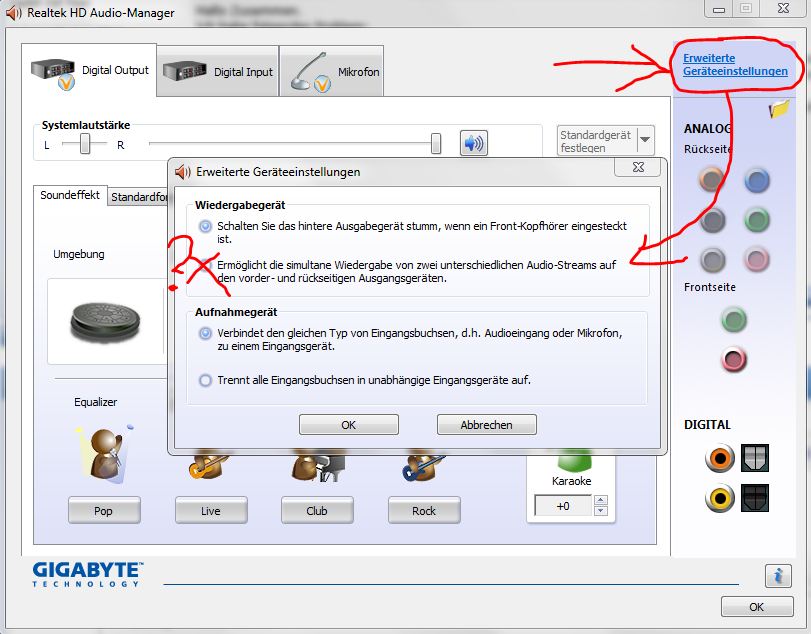
Task: Click the pink rear analog jack
Action: point(756,259)
